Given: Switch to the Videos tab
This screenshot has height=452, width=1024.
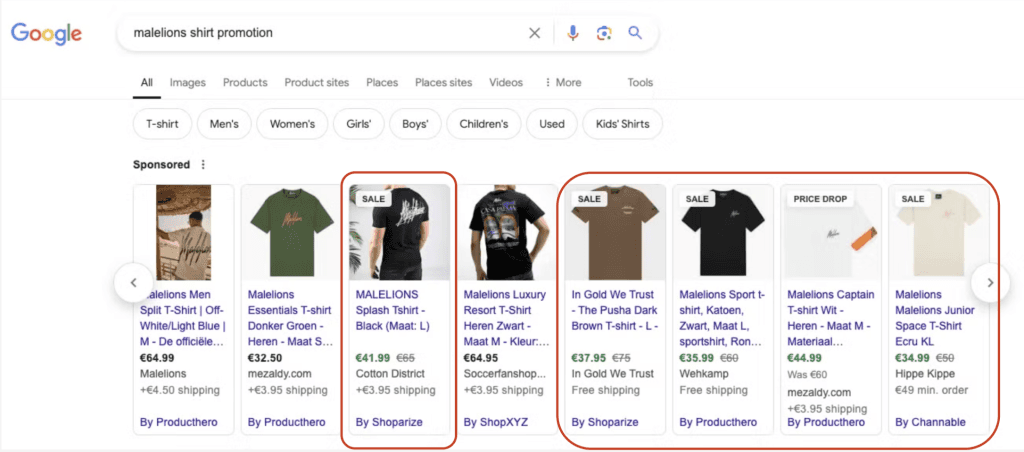Looking at the screenshot, I should [x=506, y=83].
